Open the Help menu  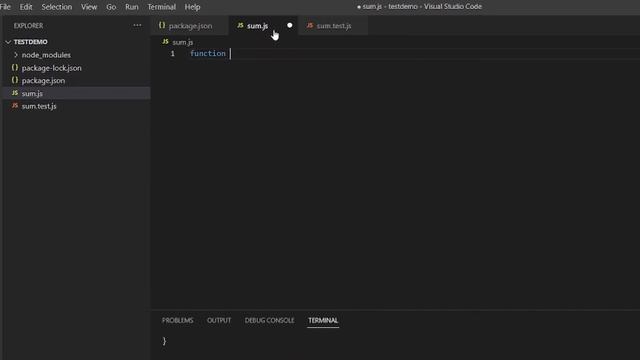tap(192, 7)
